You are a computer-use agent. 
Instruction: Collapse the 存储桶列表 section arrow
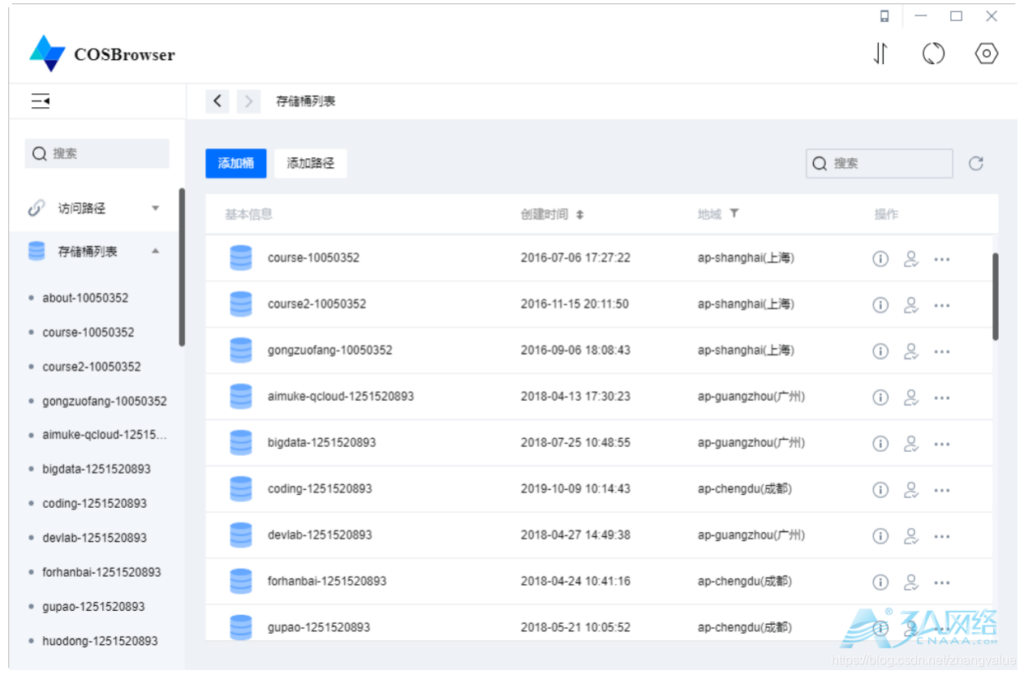(155, 251)
